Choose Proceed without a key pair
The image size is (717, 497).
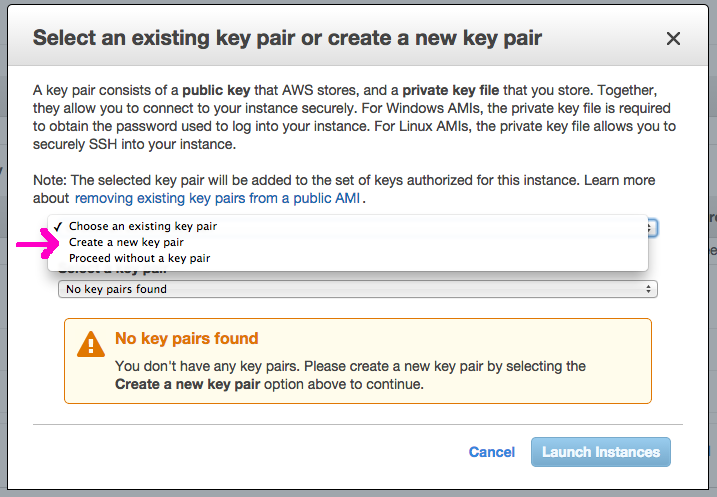click(139, 258)
